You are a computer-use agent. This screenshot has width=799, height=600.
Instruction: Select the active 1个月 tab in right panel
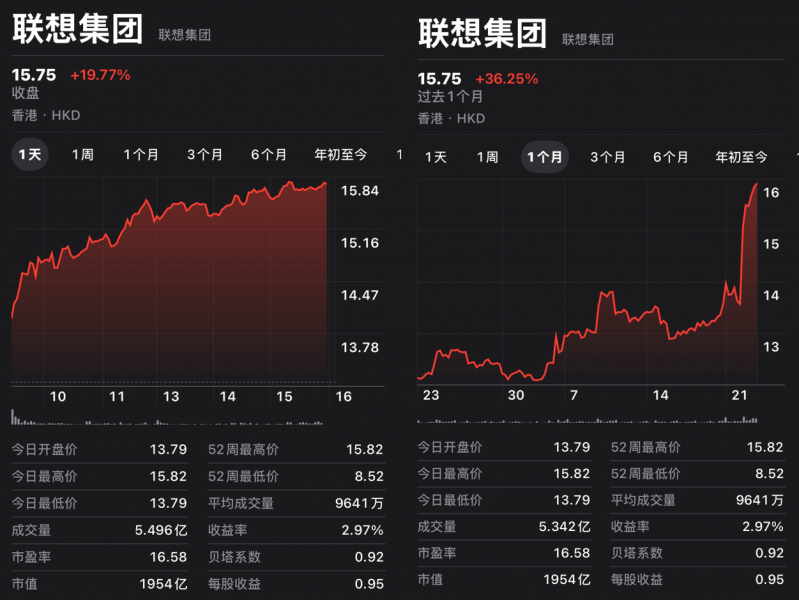click(x=545, y=157)
